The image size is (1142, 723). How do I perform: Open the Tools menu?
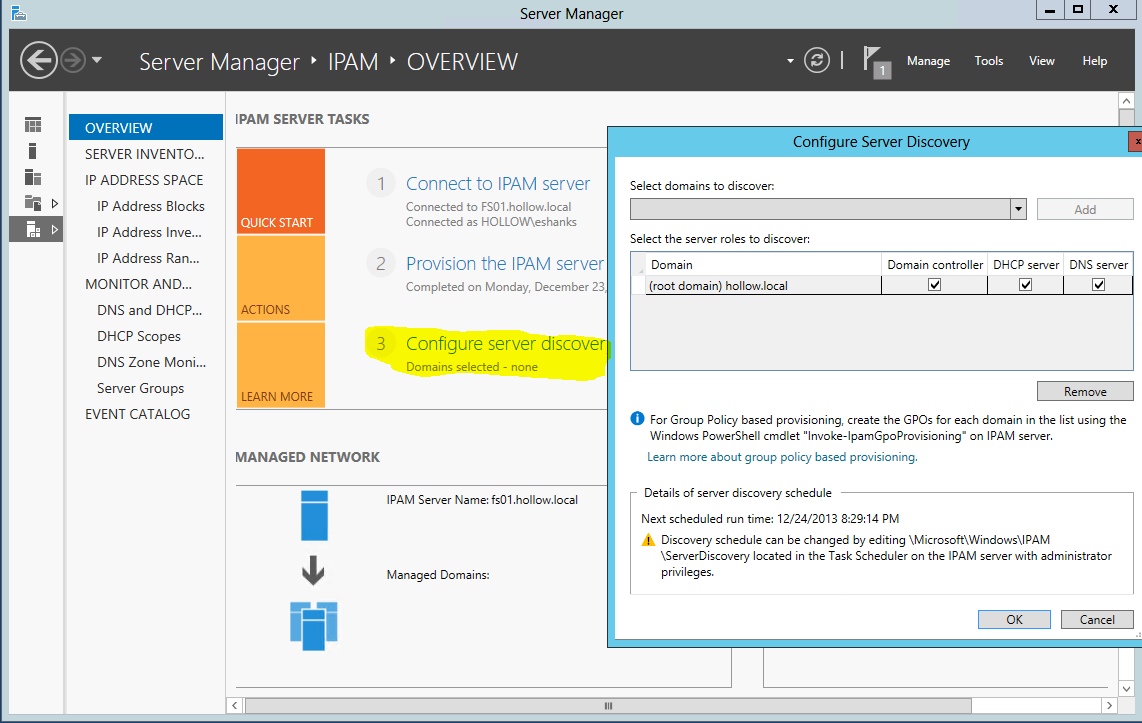coord(988,61)
